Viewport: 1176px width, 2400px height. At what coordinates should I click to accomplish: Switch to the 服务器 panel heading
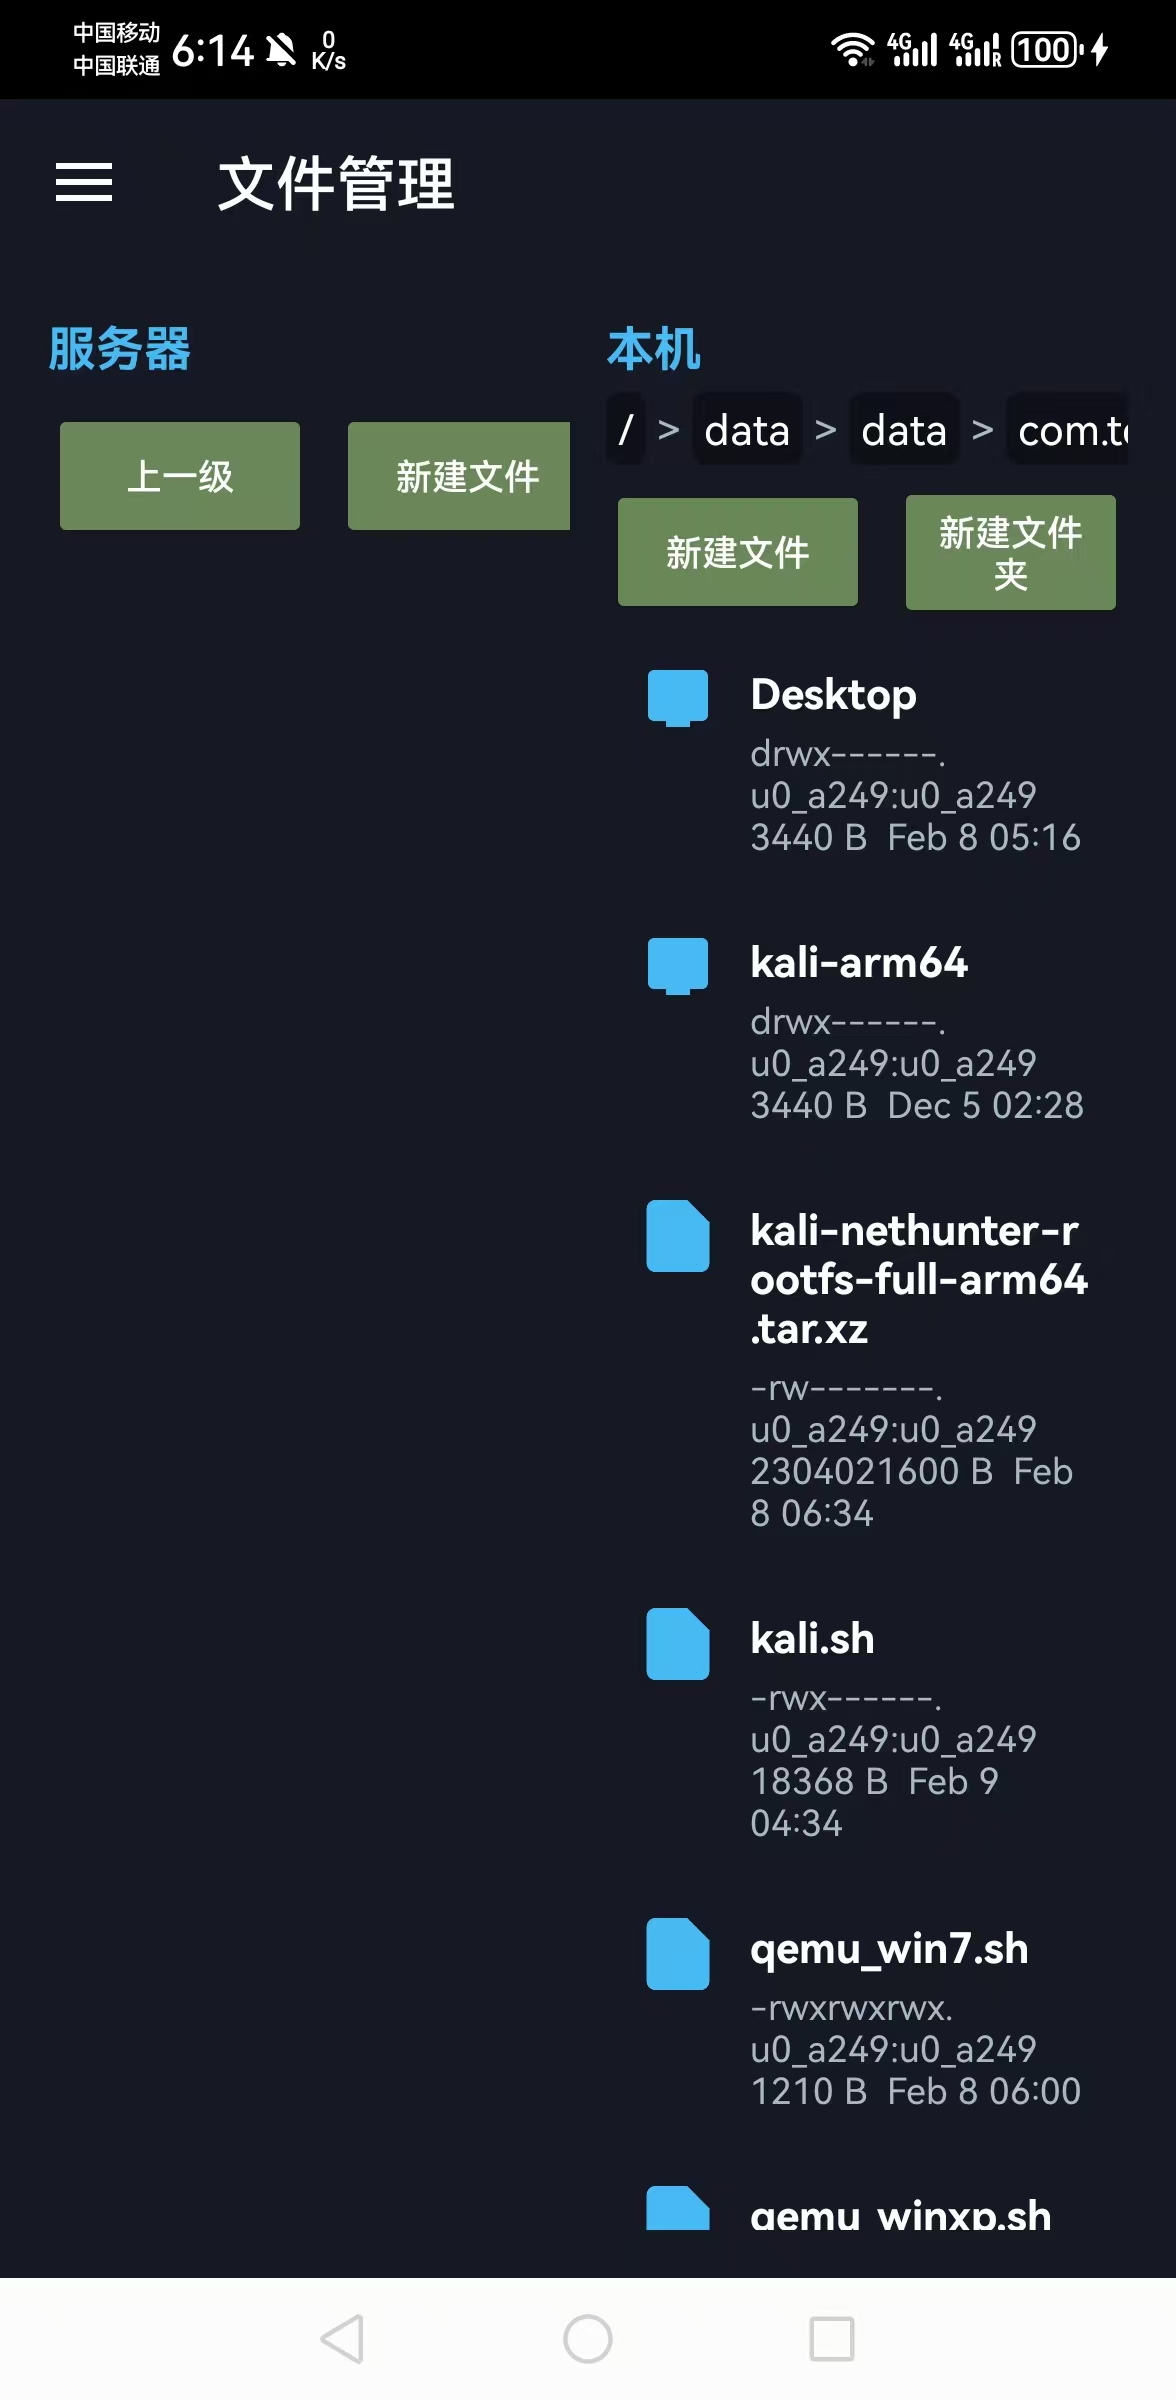point(120,349)
